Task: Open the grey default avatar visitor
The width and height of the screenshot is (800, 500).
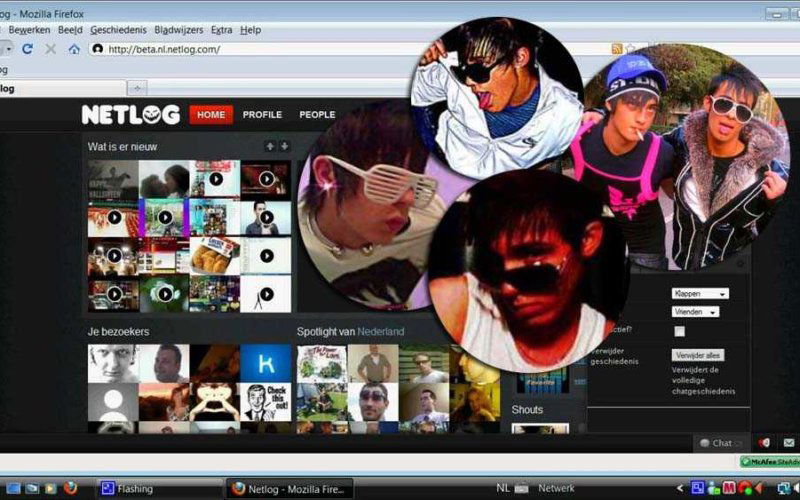Action: (113, 402)
